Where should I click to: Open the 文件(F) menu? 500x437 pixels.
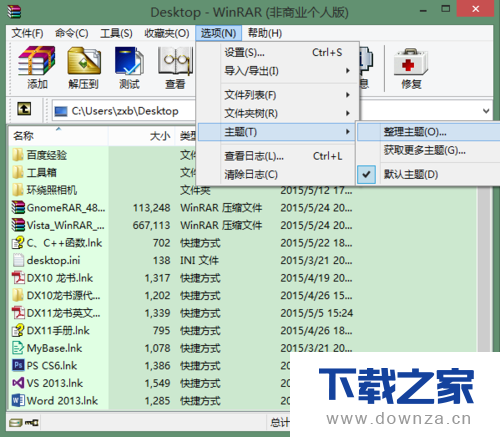click(27, 33)
